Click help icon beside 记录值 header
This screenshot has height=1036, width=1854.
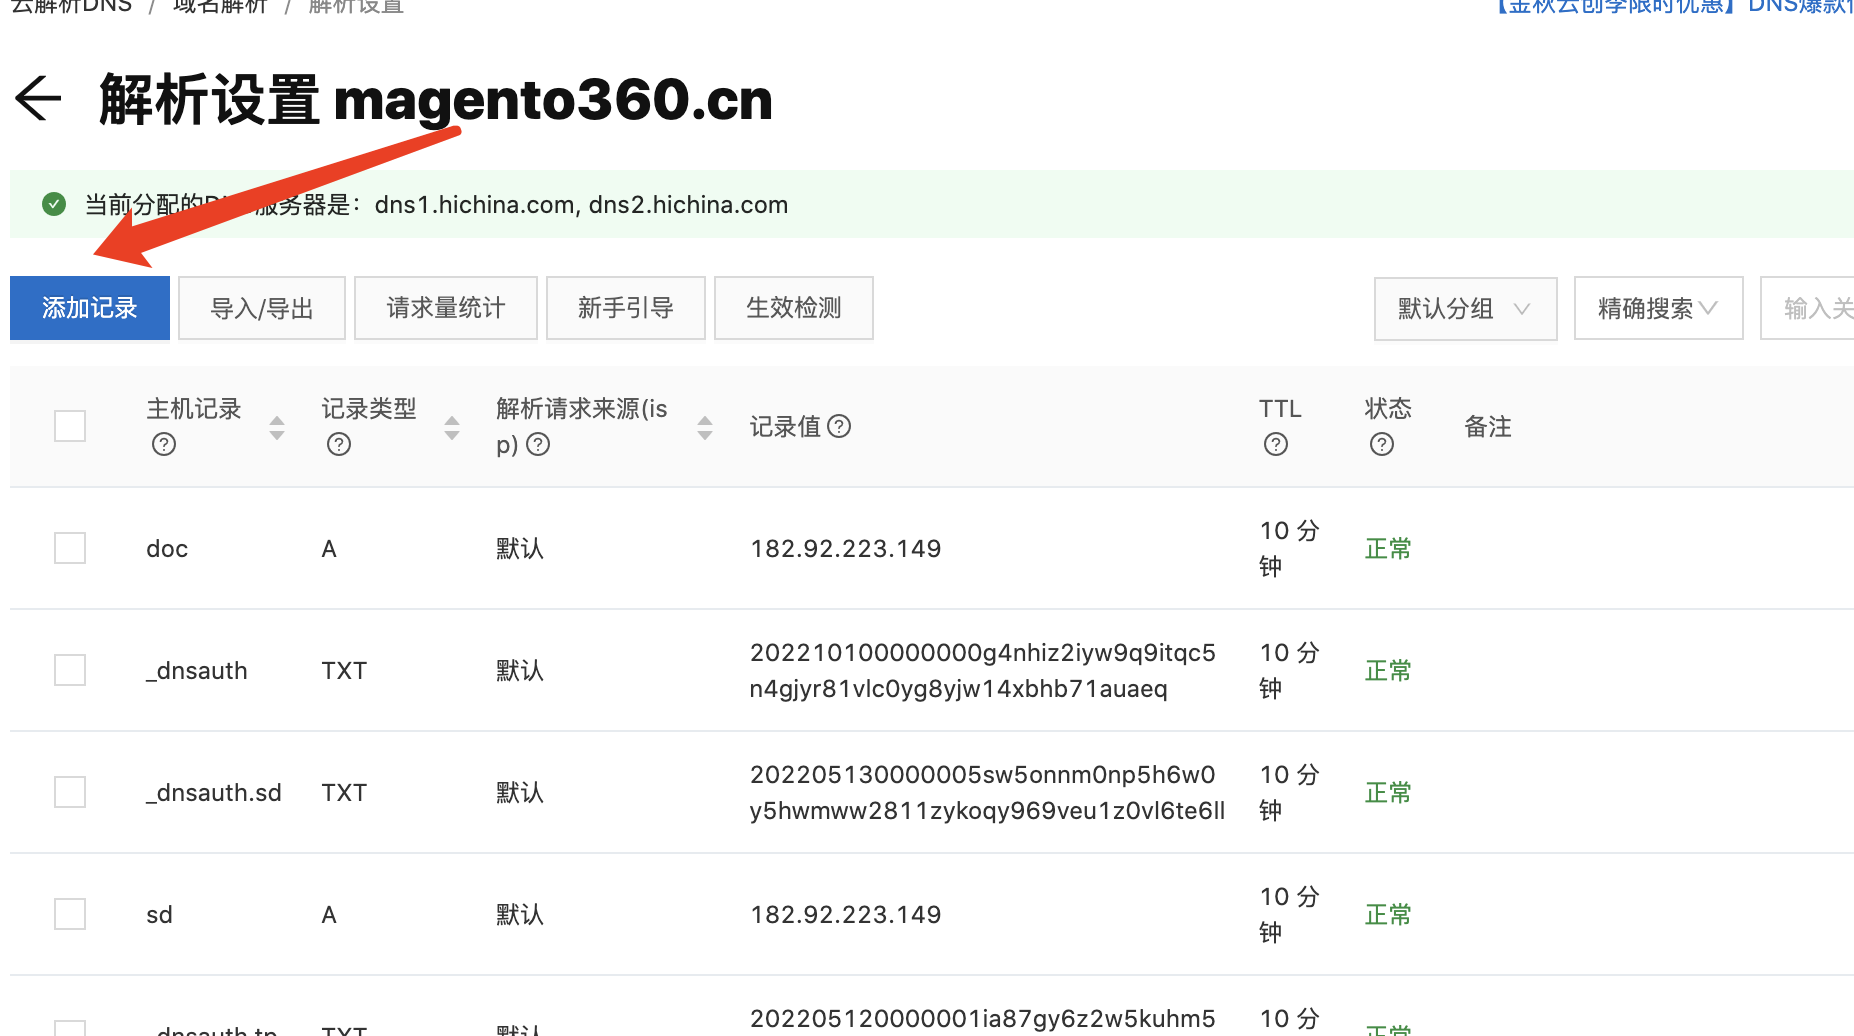[840, 426]
